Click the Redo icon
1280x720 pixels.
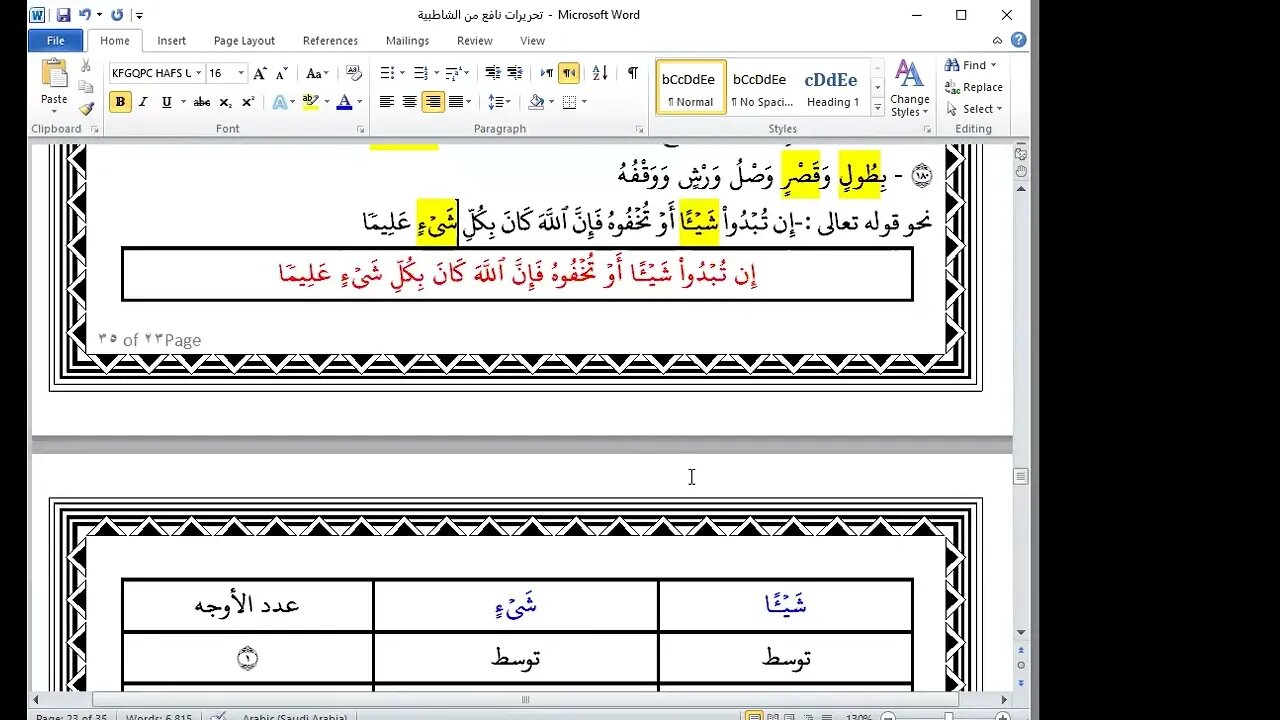pos(117,15)
